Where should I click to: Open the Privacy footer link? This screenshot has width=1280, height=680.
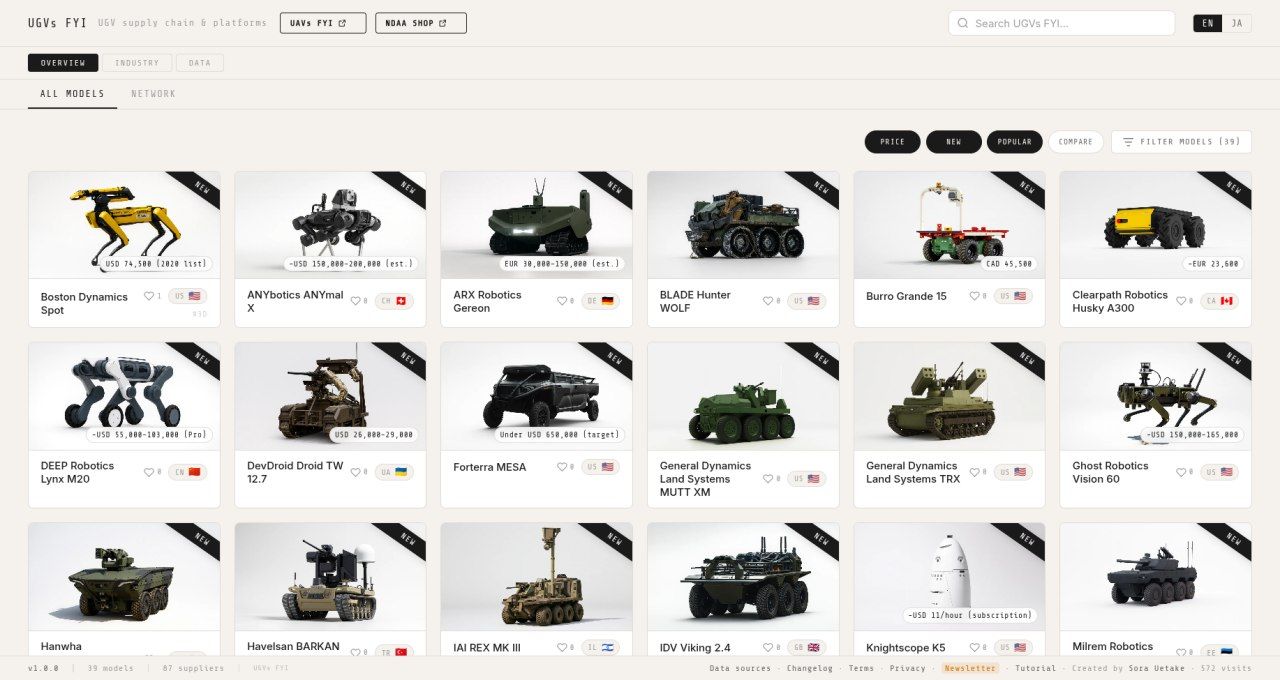(x=907, y=668)
